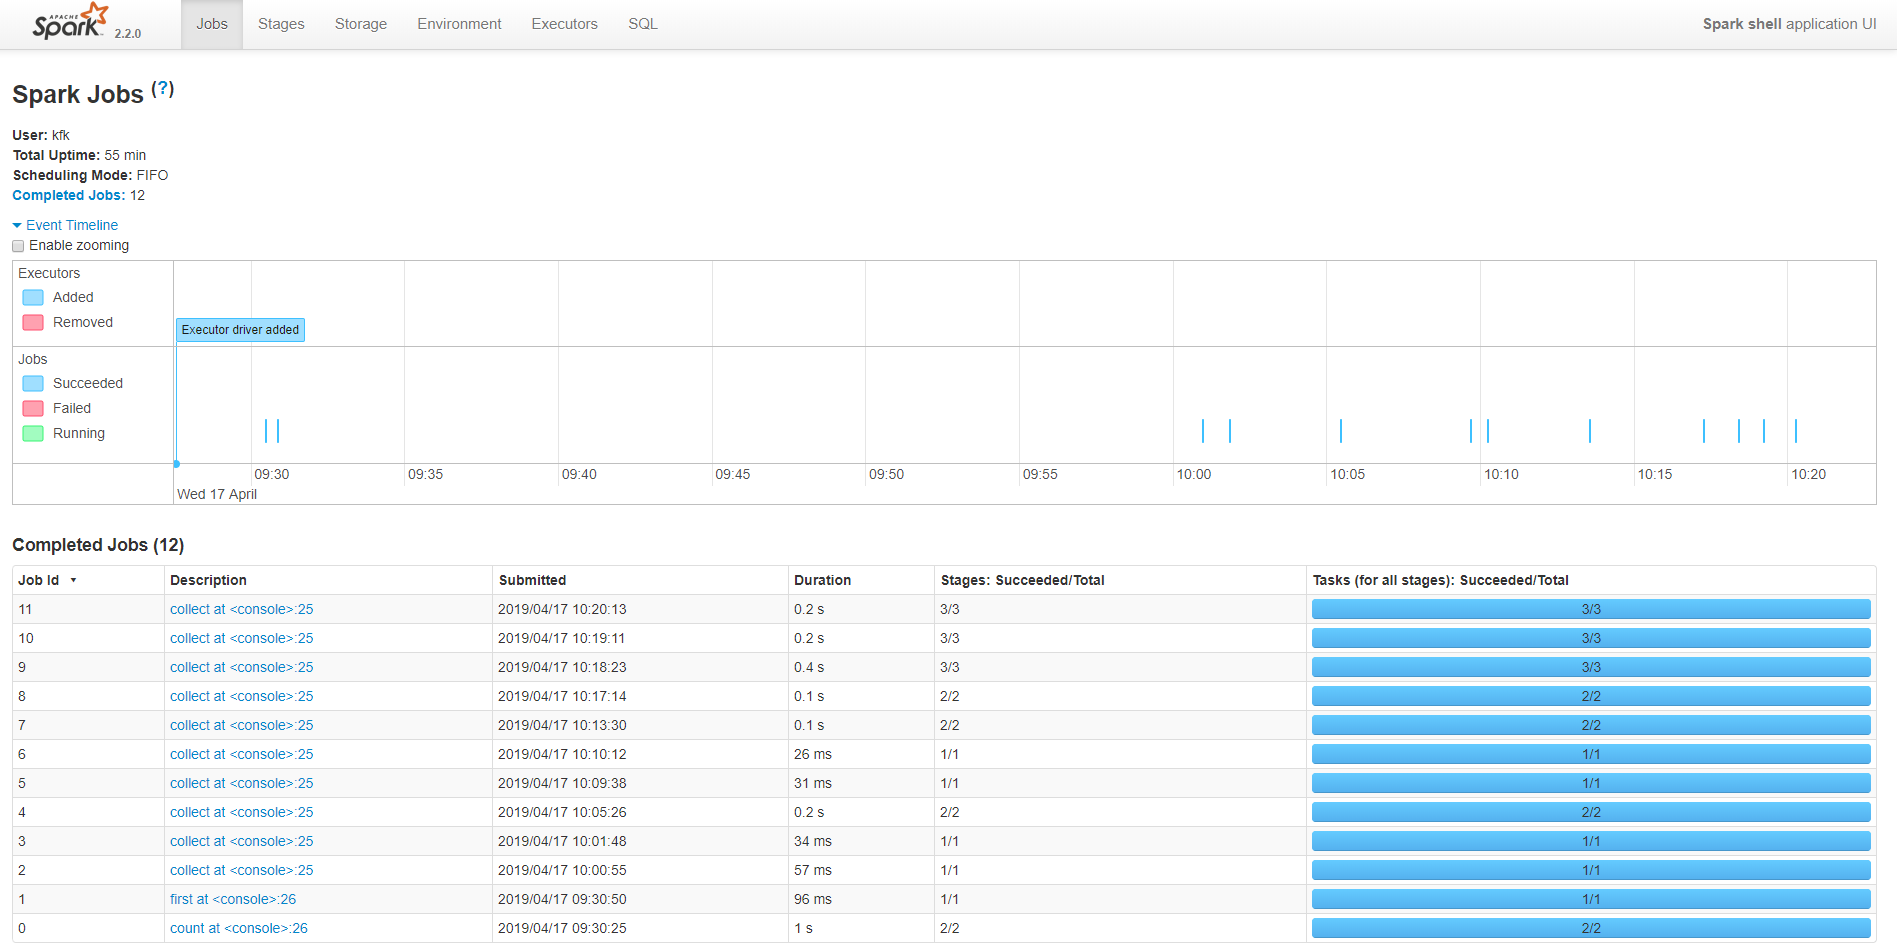Click the '09:45' timeline axis label

(733, 474)
